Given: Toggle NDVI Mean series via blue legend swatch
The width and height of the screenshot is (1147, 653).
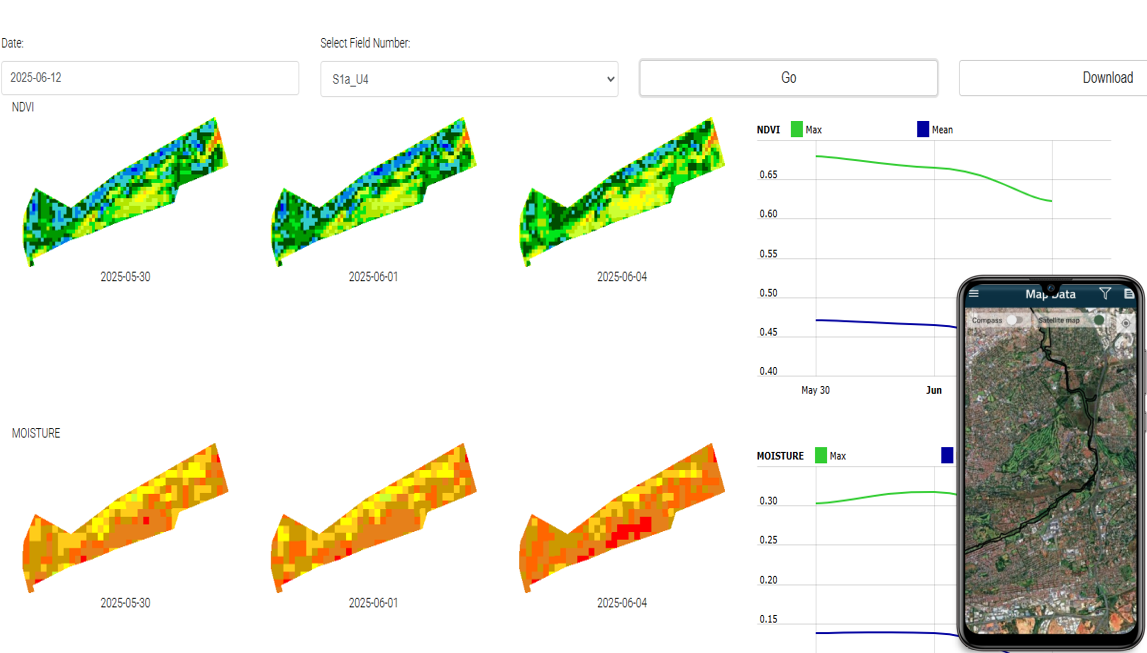Looking at the screenshot, I should (x=923, y=129).
